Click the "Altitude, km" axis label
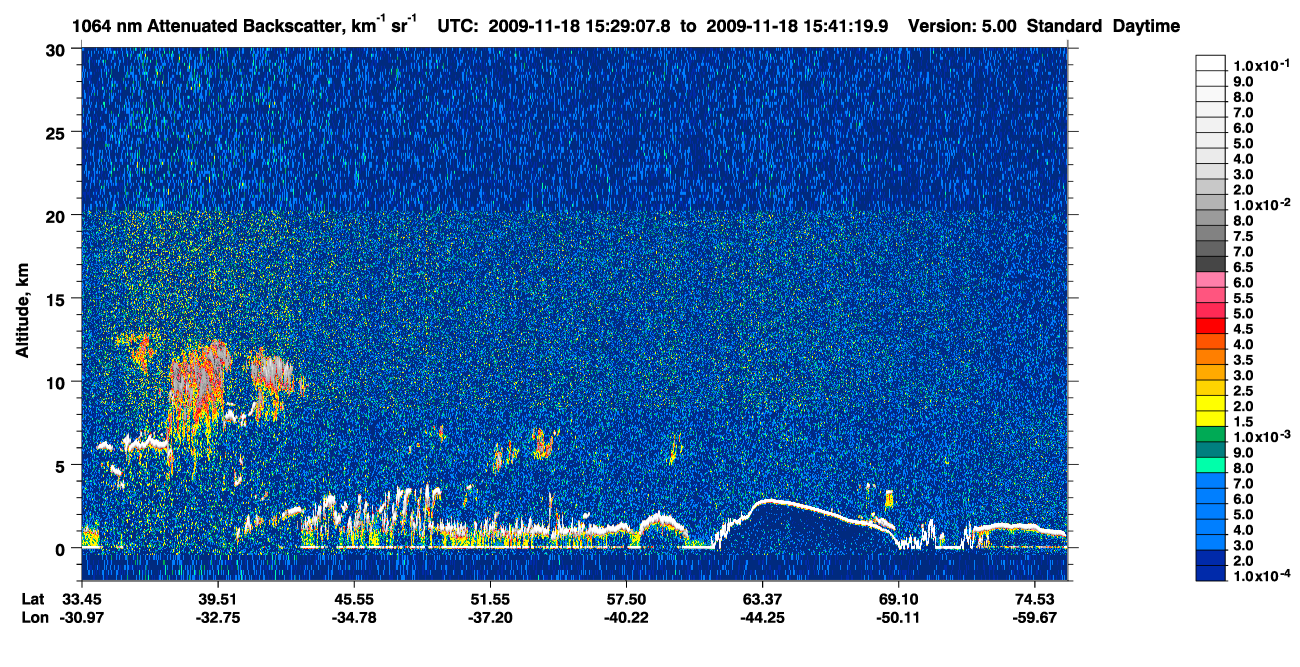Image resolution: width=1300 pixels, height=667 pixels. tap(21, 312)
